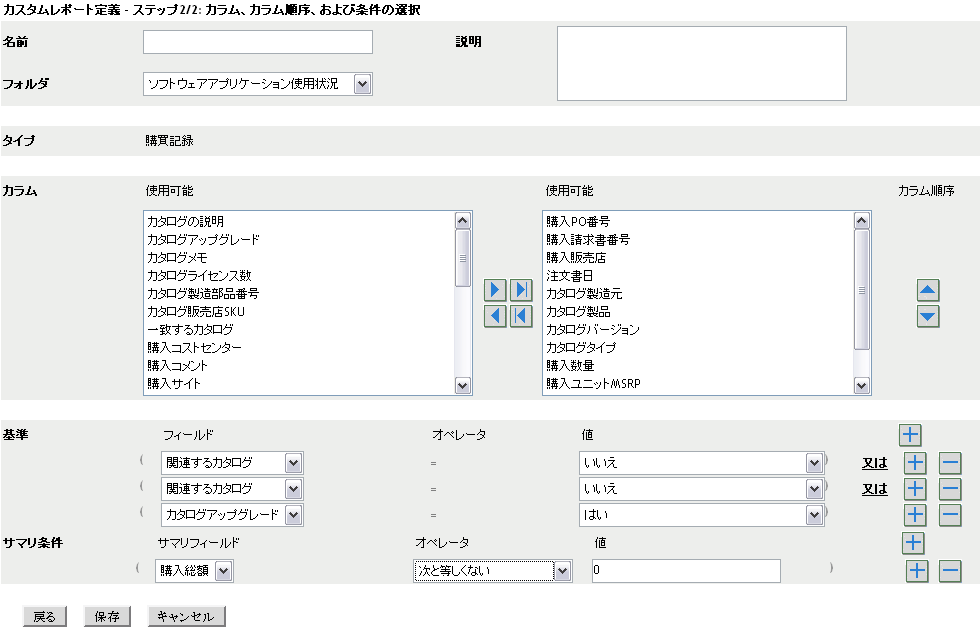The image size is (980, 633).
Task: Move selected column down in カラム順序
Action: [928, 316]
